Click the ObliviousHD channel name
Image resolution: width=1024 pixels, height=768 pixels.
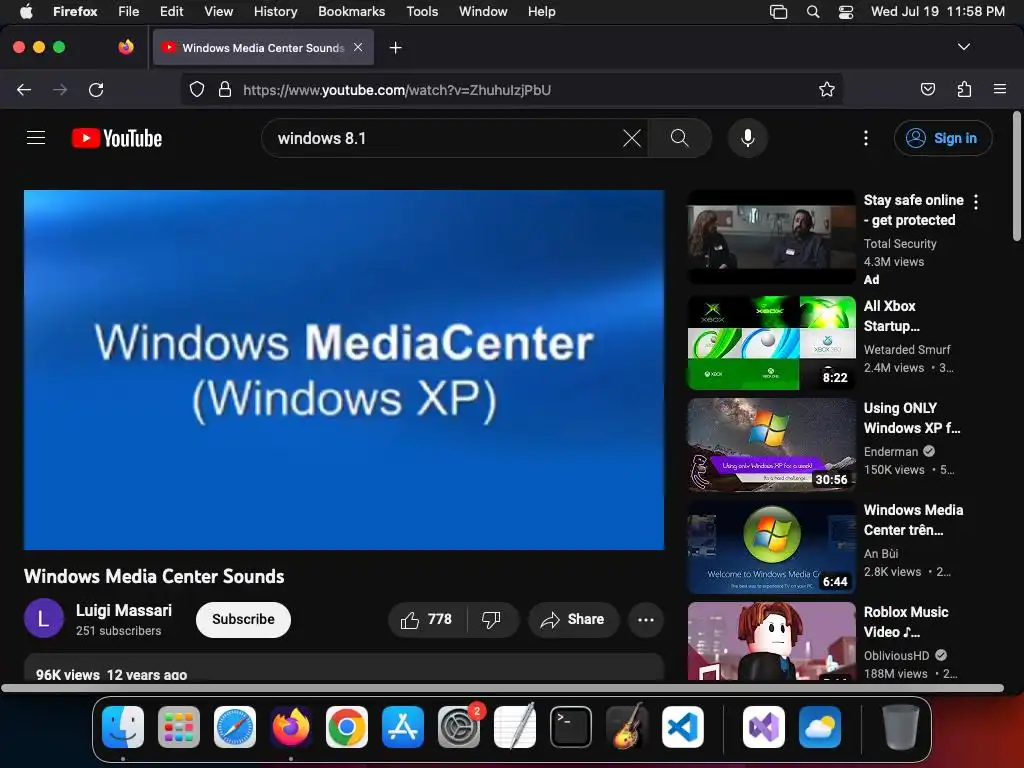coord(896,655)
